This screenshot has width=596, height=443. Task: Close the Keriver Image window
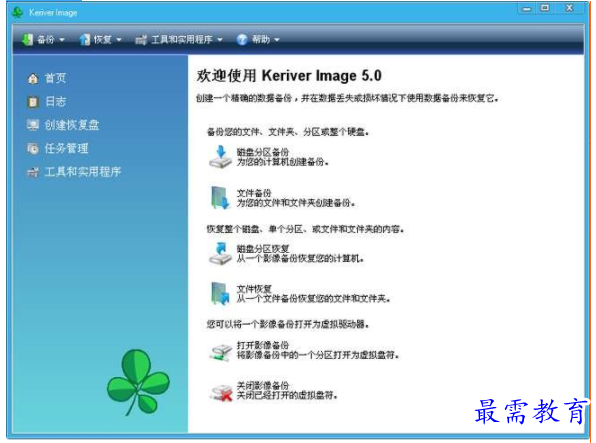point(569,8)
